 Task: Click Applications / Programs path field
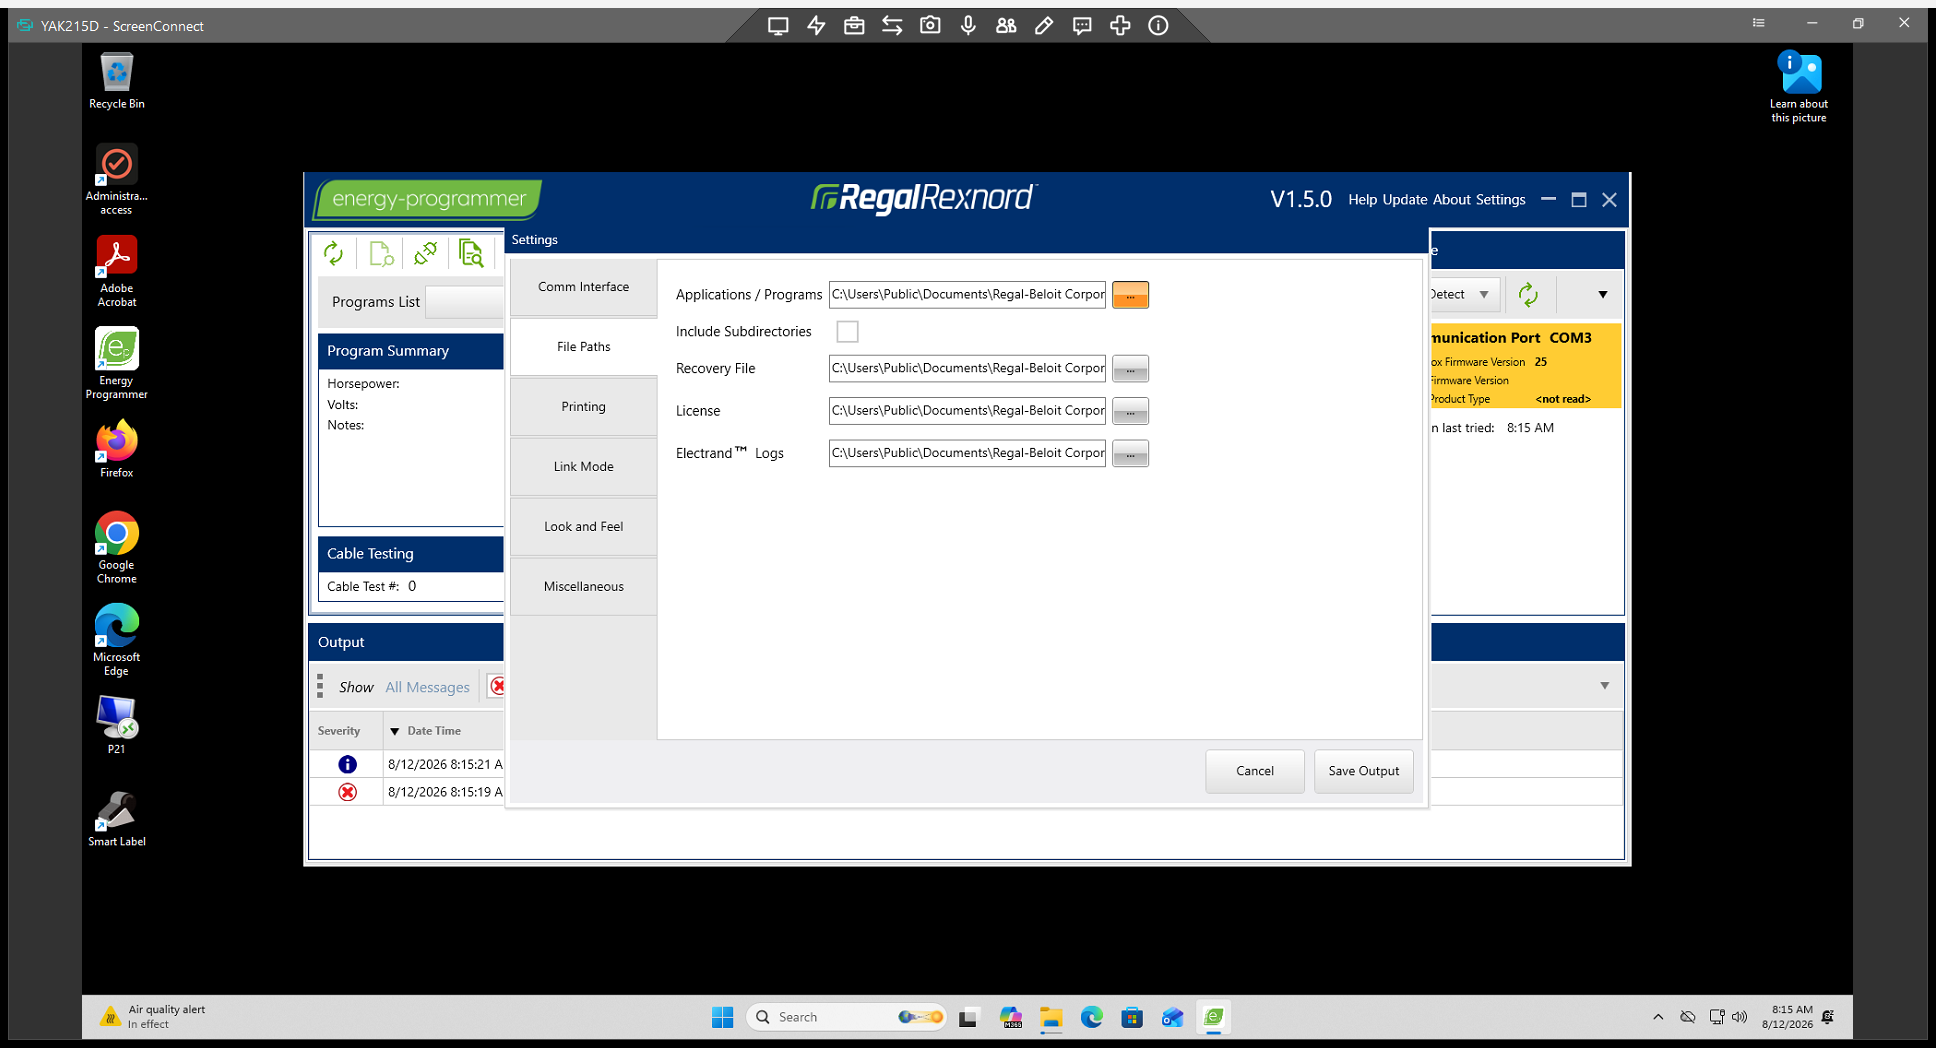967,295
